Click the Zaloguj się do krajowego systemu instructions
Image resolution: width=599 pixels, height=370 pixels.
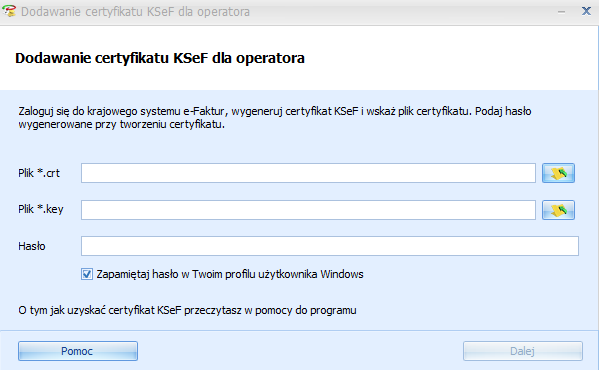[x=275, y=118]
